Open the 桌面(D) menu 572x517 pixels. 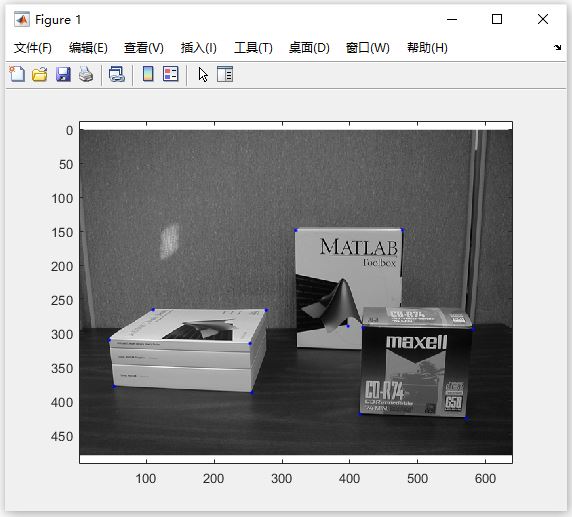309,48
